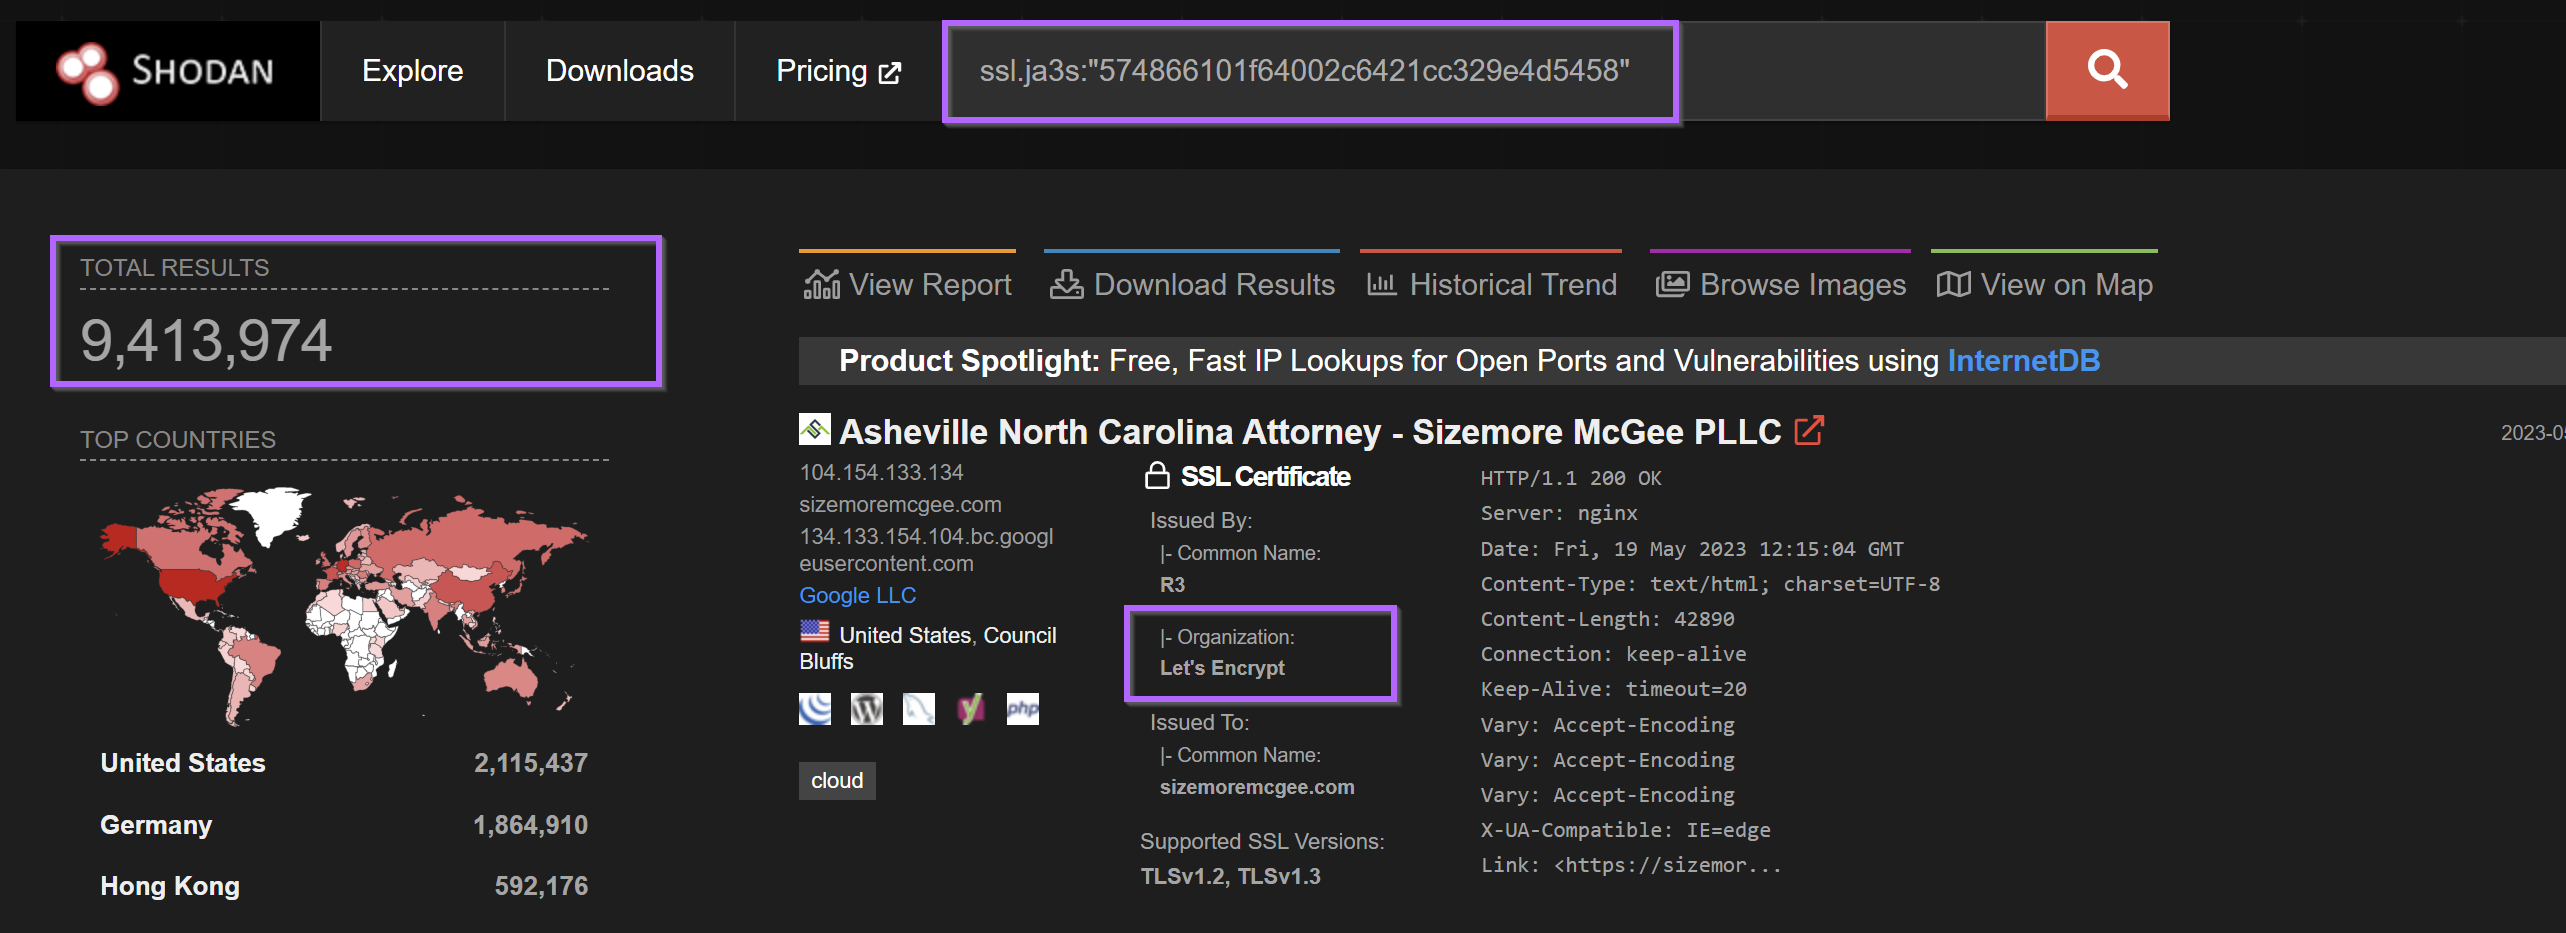Filter by Germany in Top Countries
The width and height of the screenshot is (2566, 933).
(156, 825)
